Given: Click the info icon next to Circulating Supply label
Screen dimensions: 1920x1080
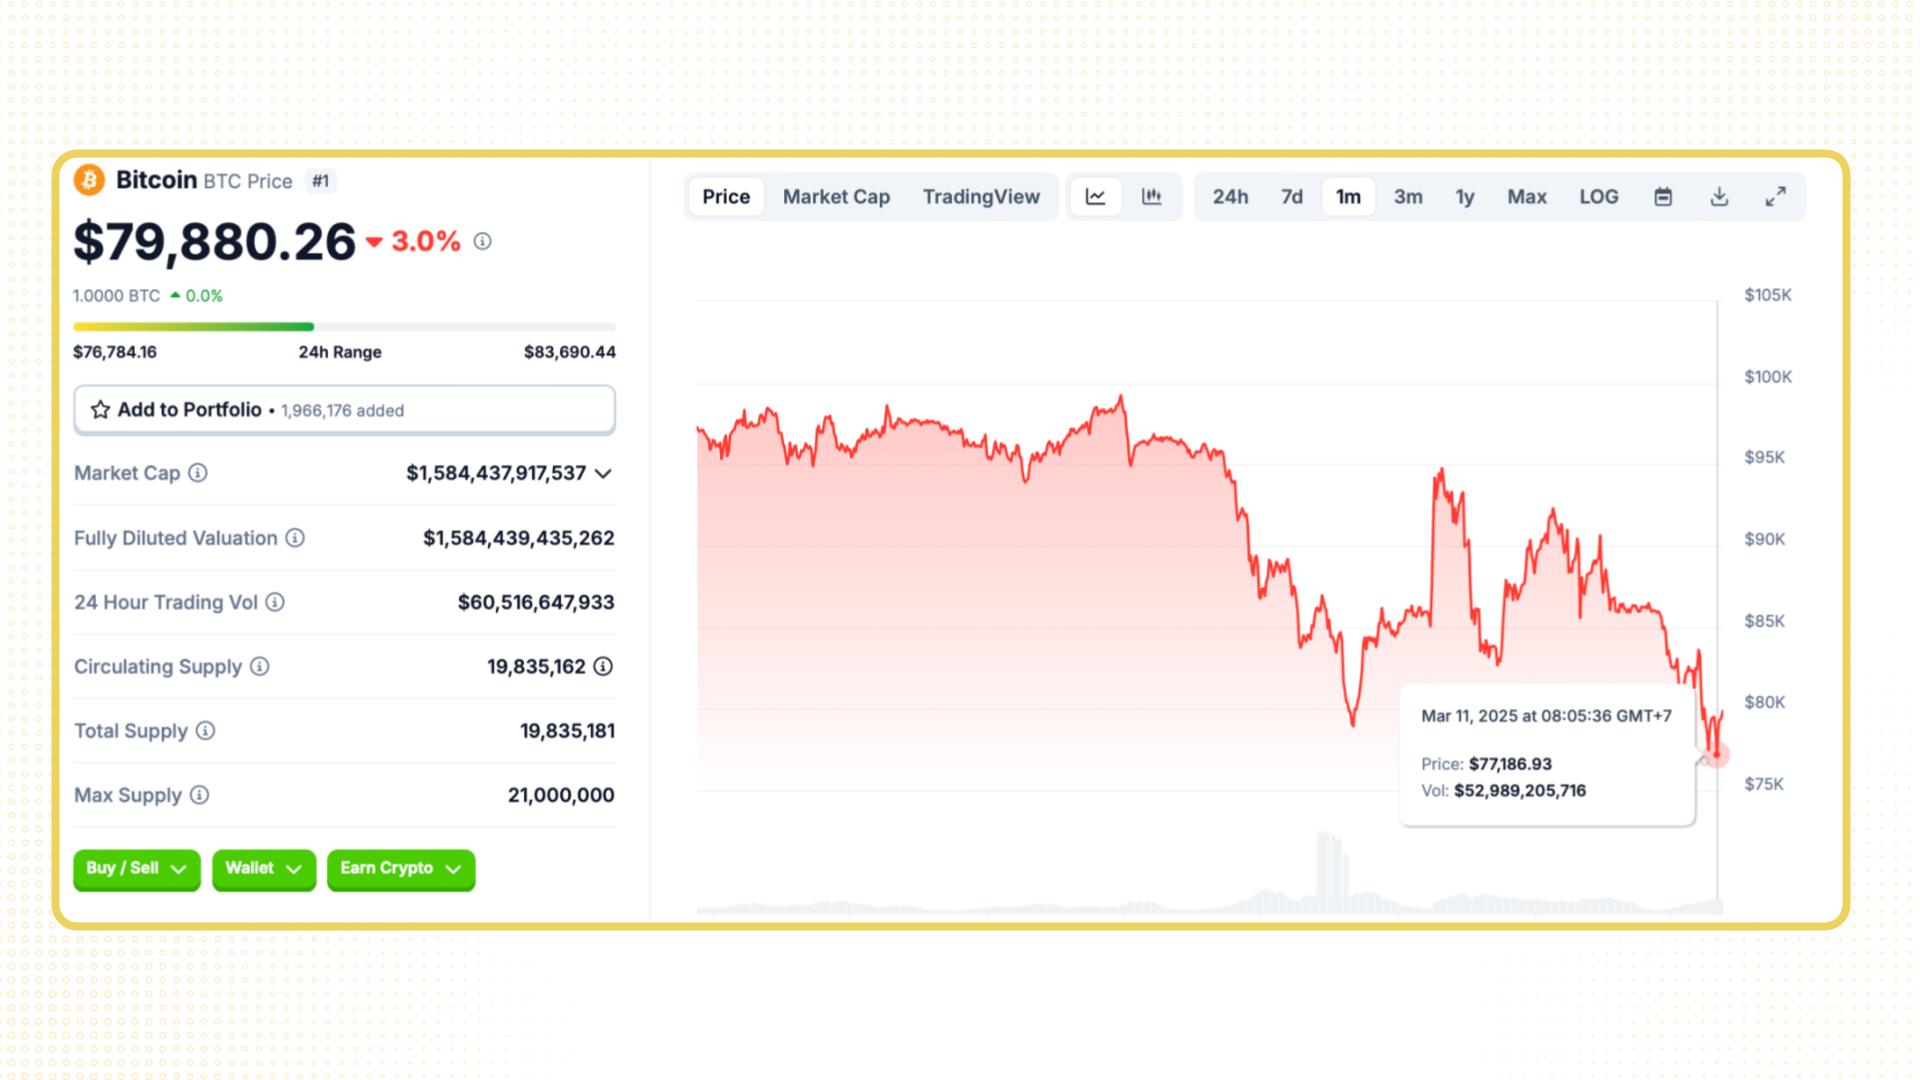Looking at the screenshot, I should pos(260,666).
